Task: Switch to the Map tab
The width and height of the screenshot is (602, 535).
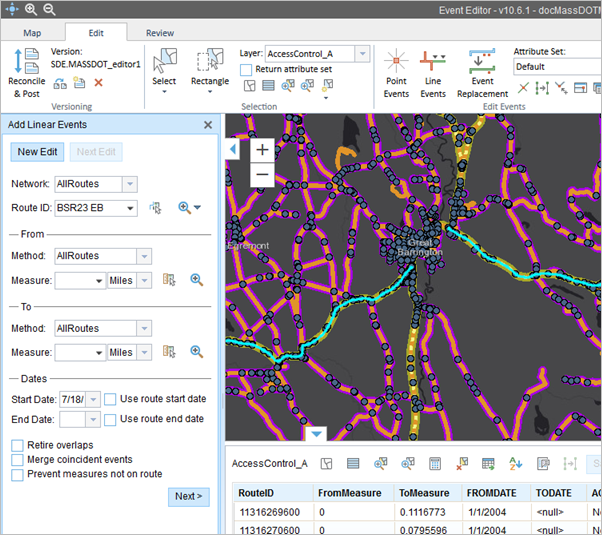Action: [x=32, y=33]
